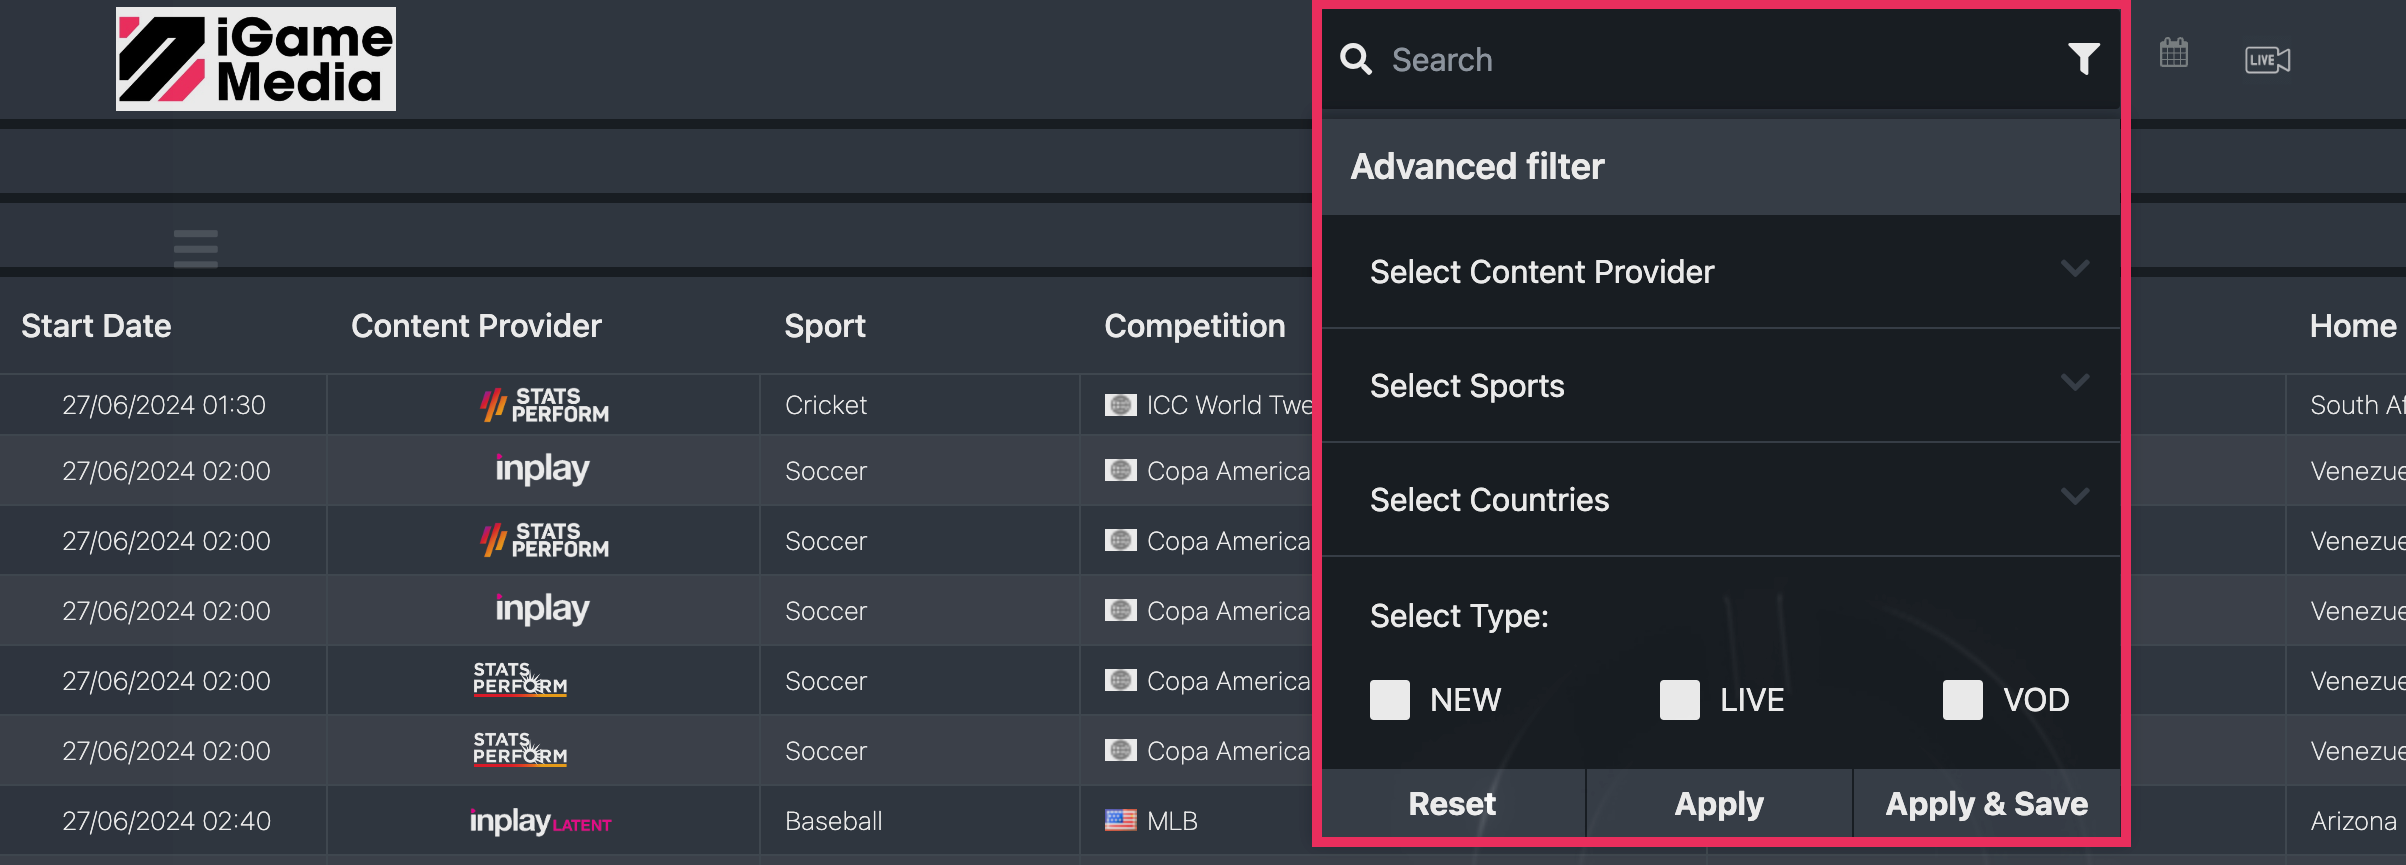Screen dimensions: 2406x865
Task: Click the search magnifier icon
Action: pyautogui.click(x=1356, y=59)
